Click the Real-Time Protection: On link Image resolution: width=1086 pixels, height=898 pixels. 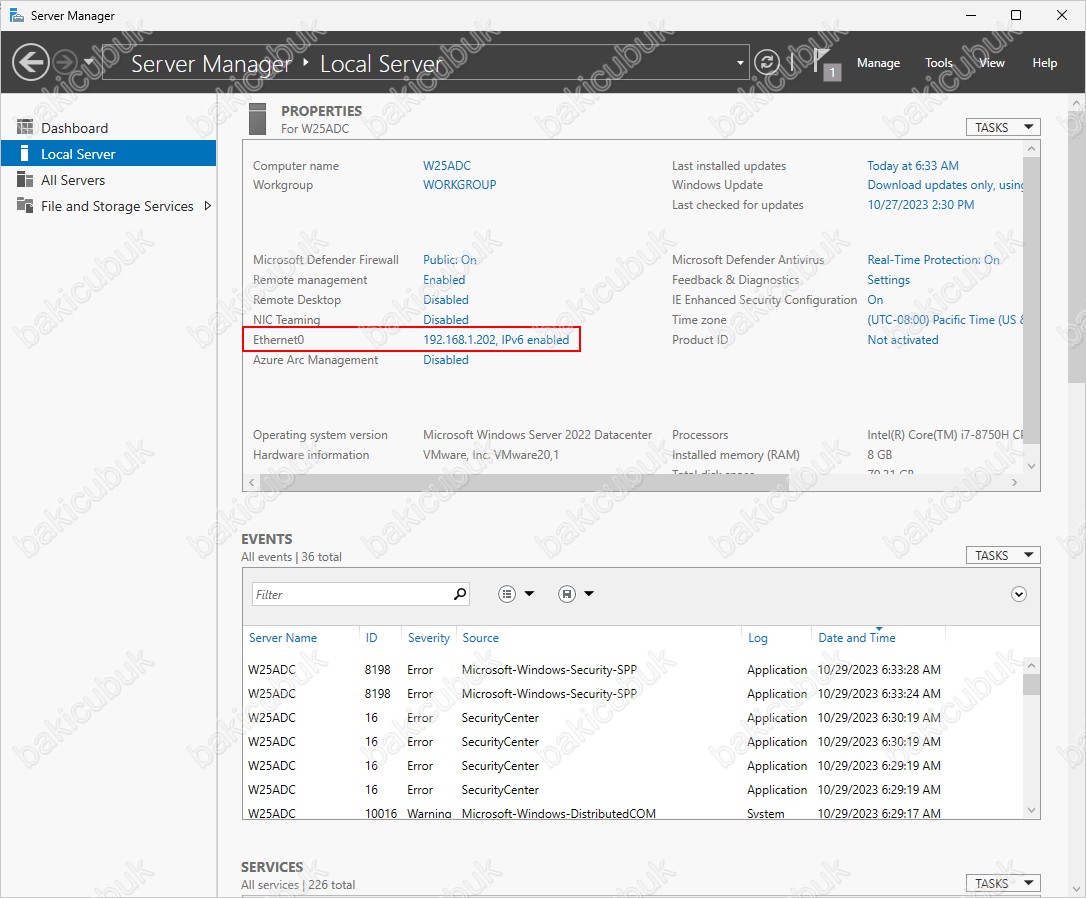coord(933,260)
